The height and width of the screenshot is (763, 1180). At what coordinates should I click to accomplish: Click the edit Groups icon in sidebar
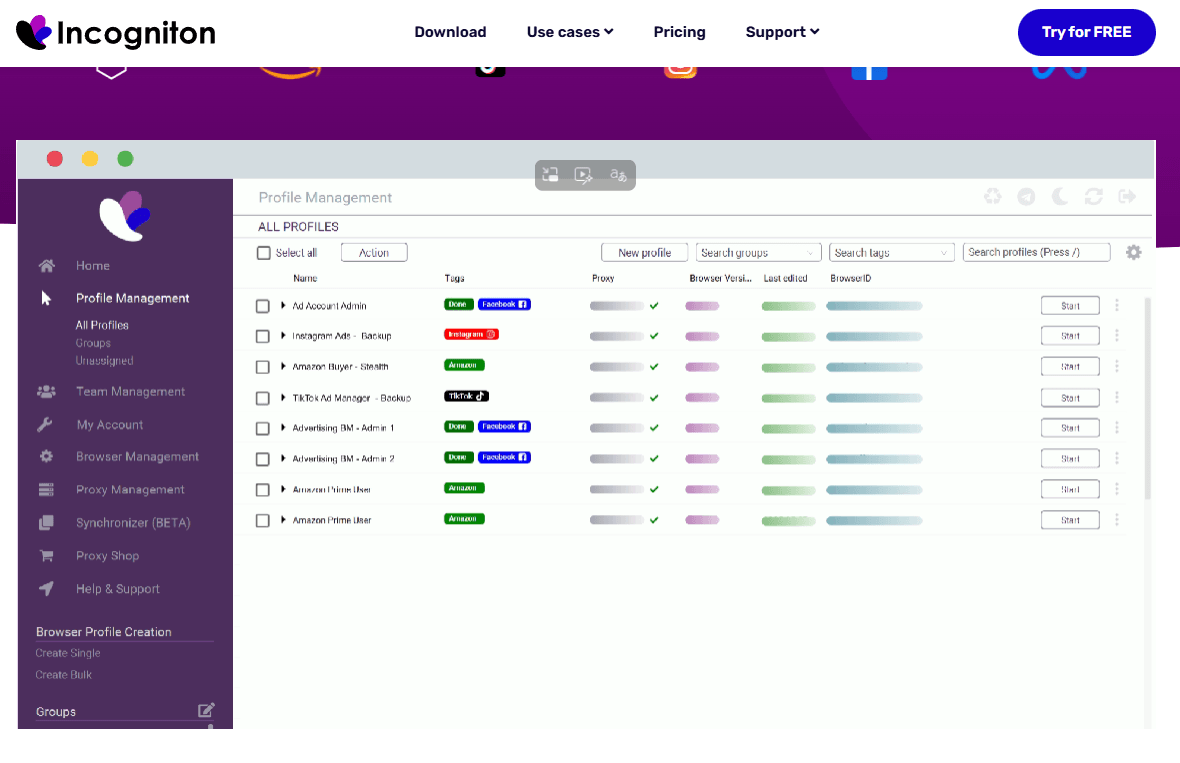tap(206, 710)
